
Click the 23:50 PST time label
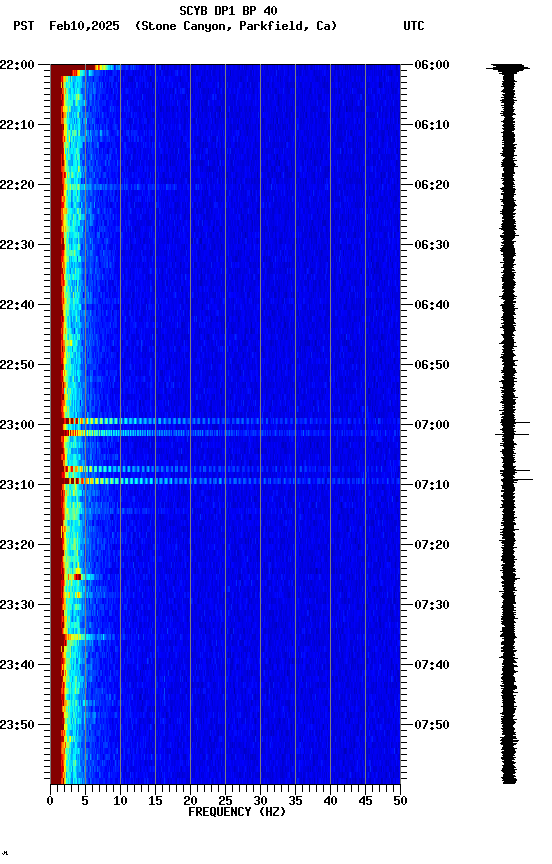click(17, 726)
